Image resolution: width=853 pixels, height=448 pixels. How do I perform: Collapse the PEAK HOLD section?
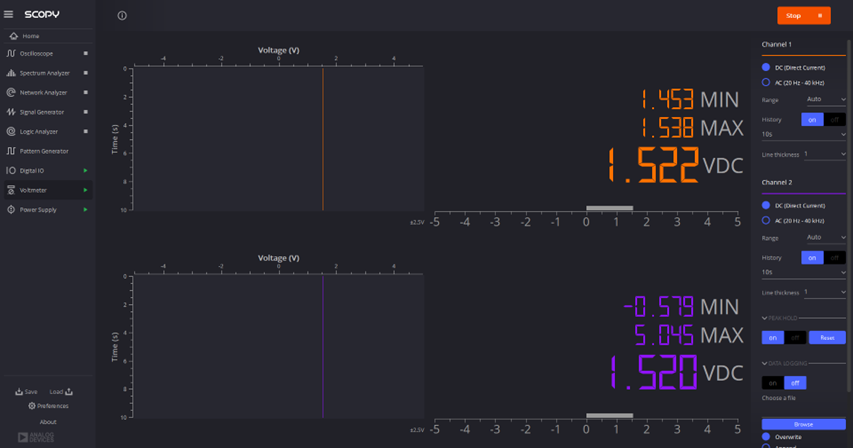[764, 318]
